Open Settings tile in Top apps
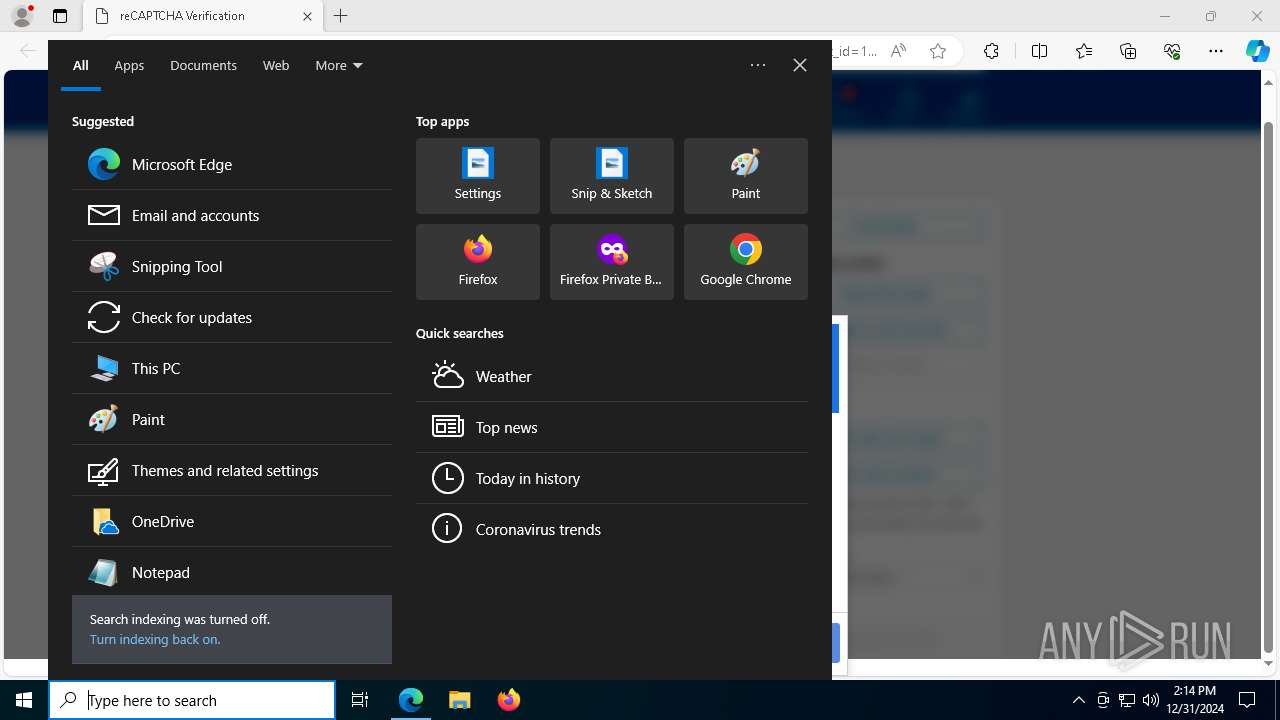Viewport: 1280px width, 720px height. (x=478, y=176)
